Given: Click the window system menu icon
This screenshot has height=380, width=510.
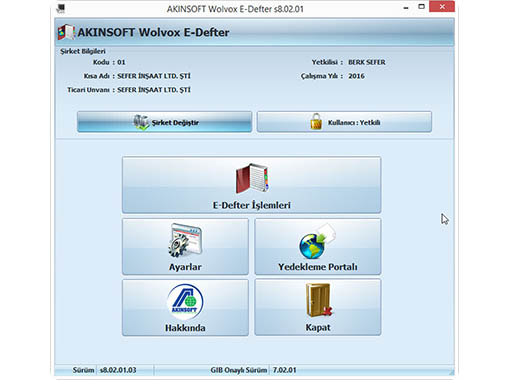Looking at the screenshot, I should [x=61, y=8].
